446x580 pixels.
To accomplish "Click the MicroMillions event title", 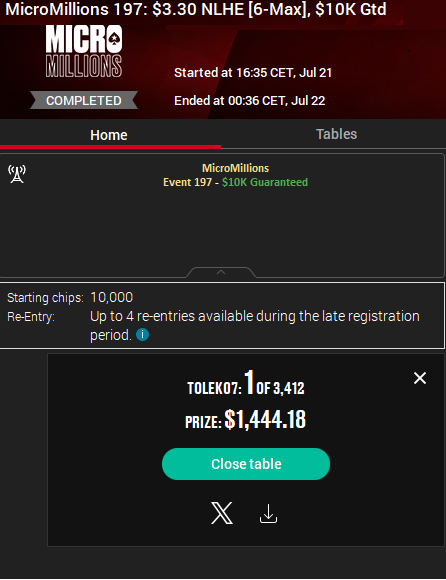I will pos(236,168).
